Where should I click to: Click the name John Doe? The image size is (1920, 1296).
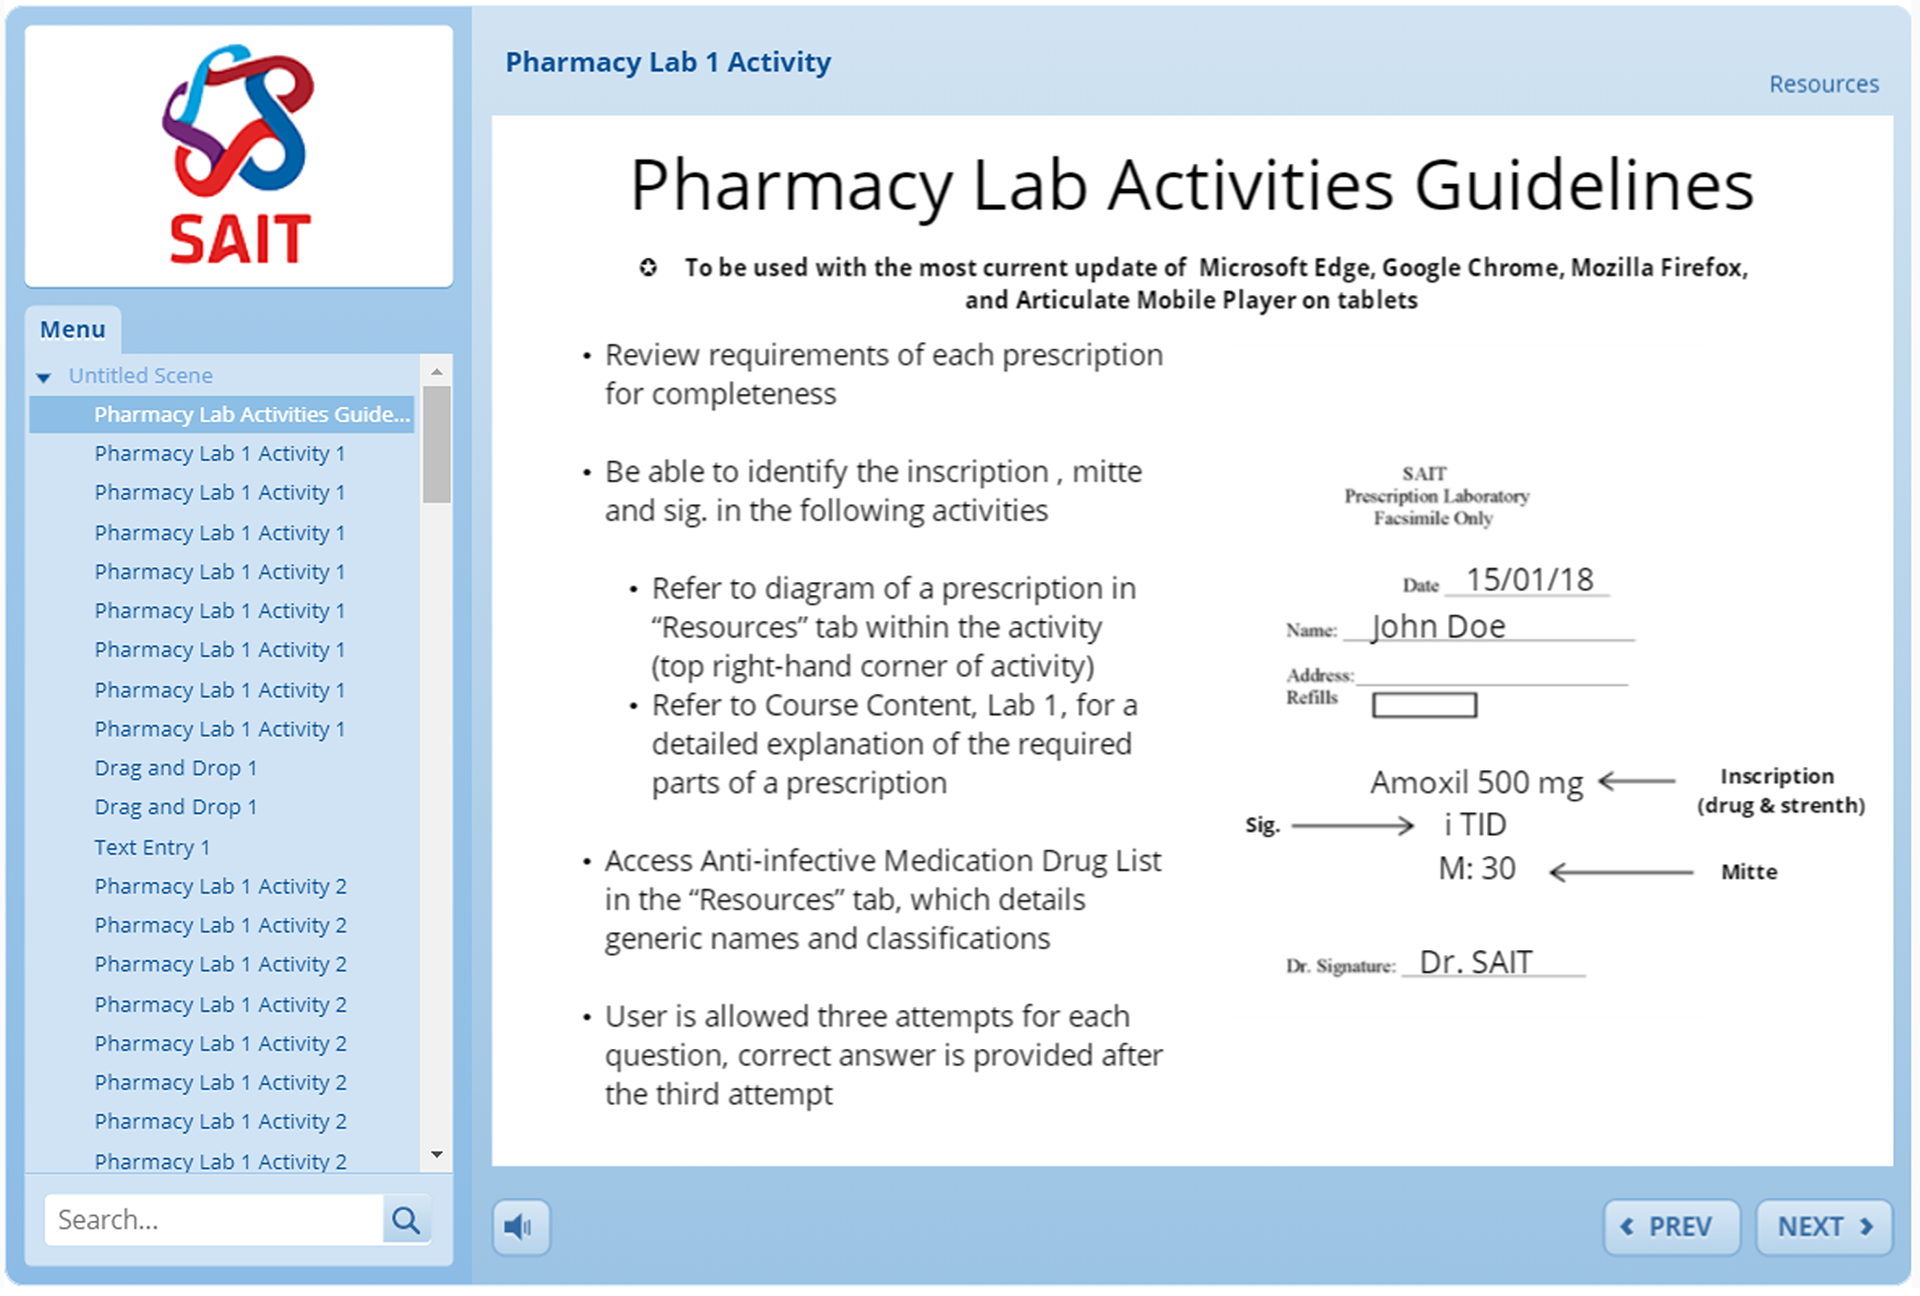point(1438,627)
